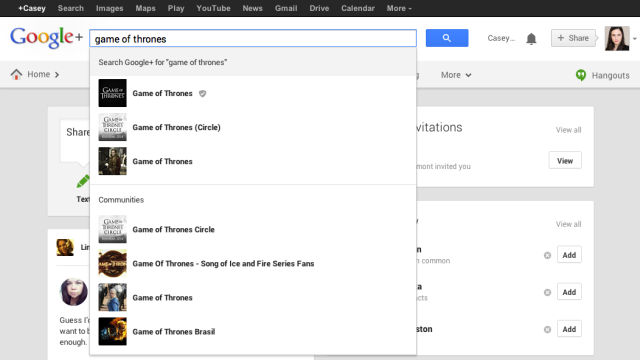This screenshot has width=640, height=360.
Task: Click the View invitation button
Action: pos(565,160)
